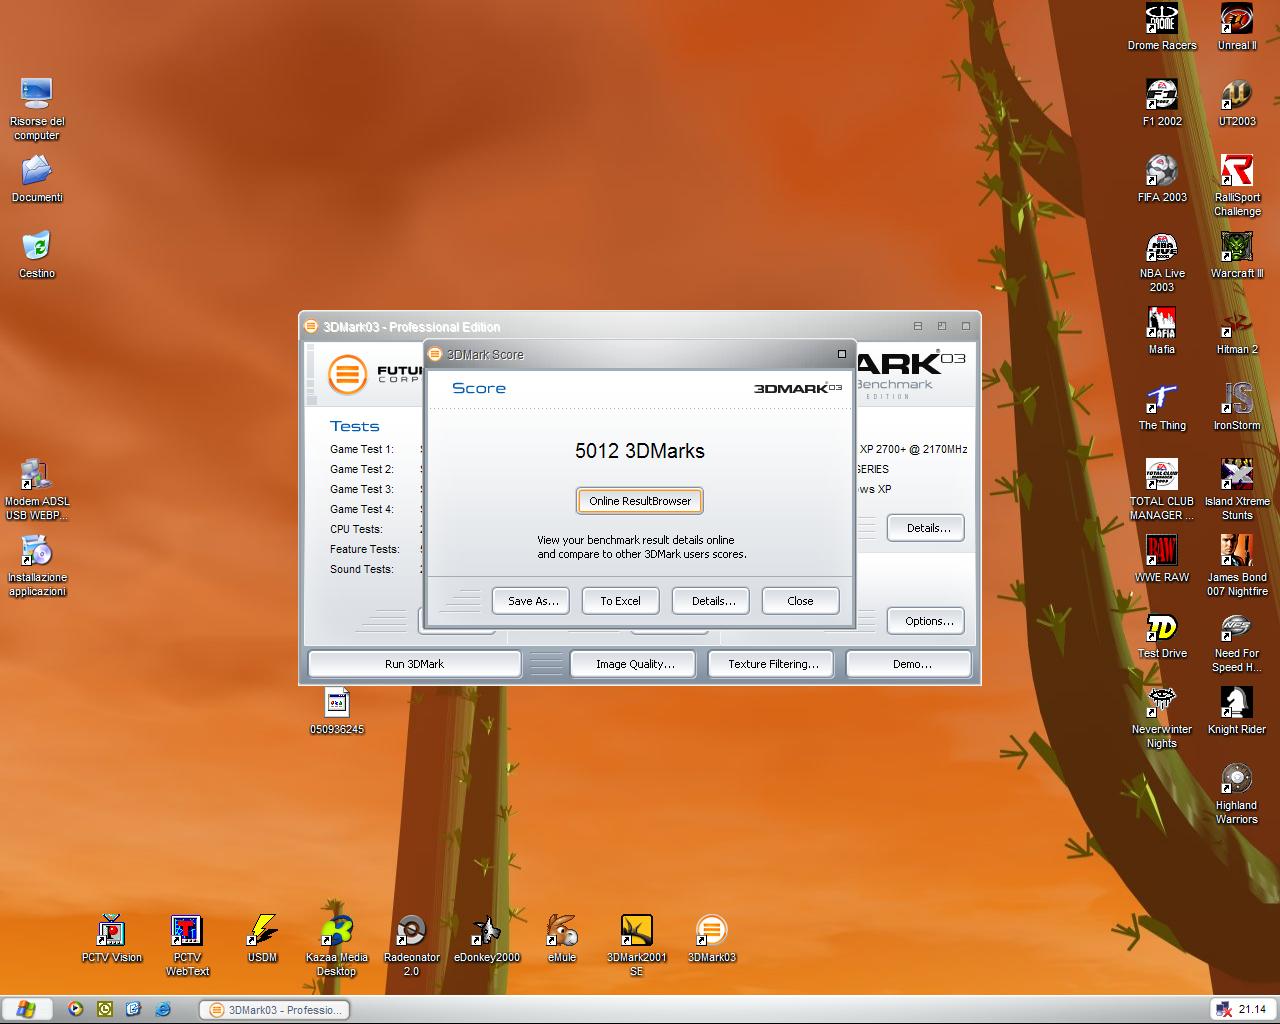Open the RalliSport Challenge icon
The height and width of the screenshot is (1024, 1280).
tap(1237, 186)
